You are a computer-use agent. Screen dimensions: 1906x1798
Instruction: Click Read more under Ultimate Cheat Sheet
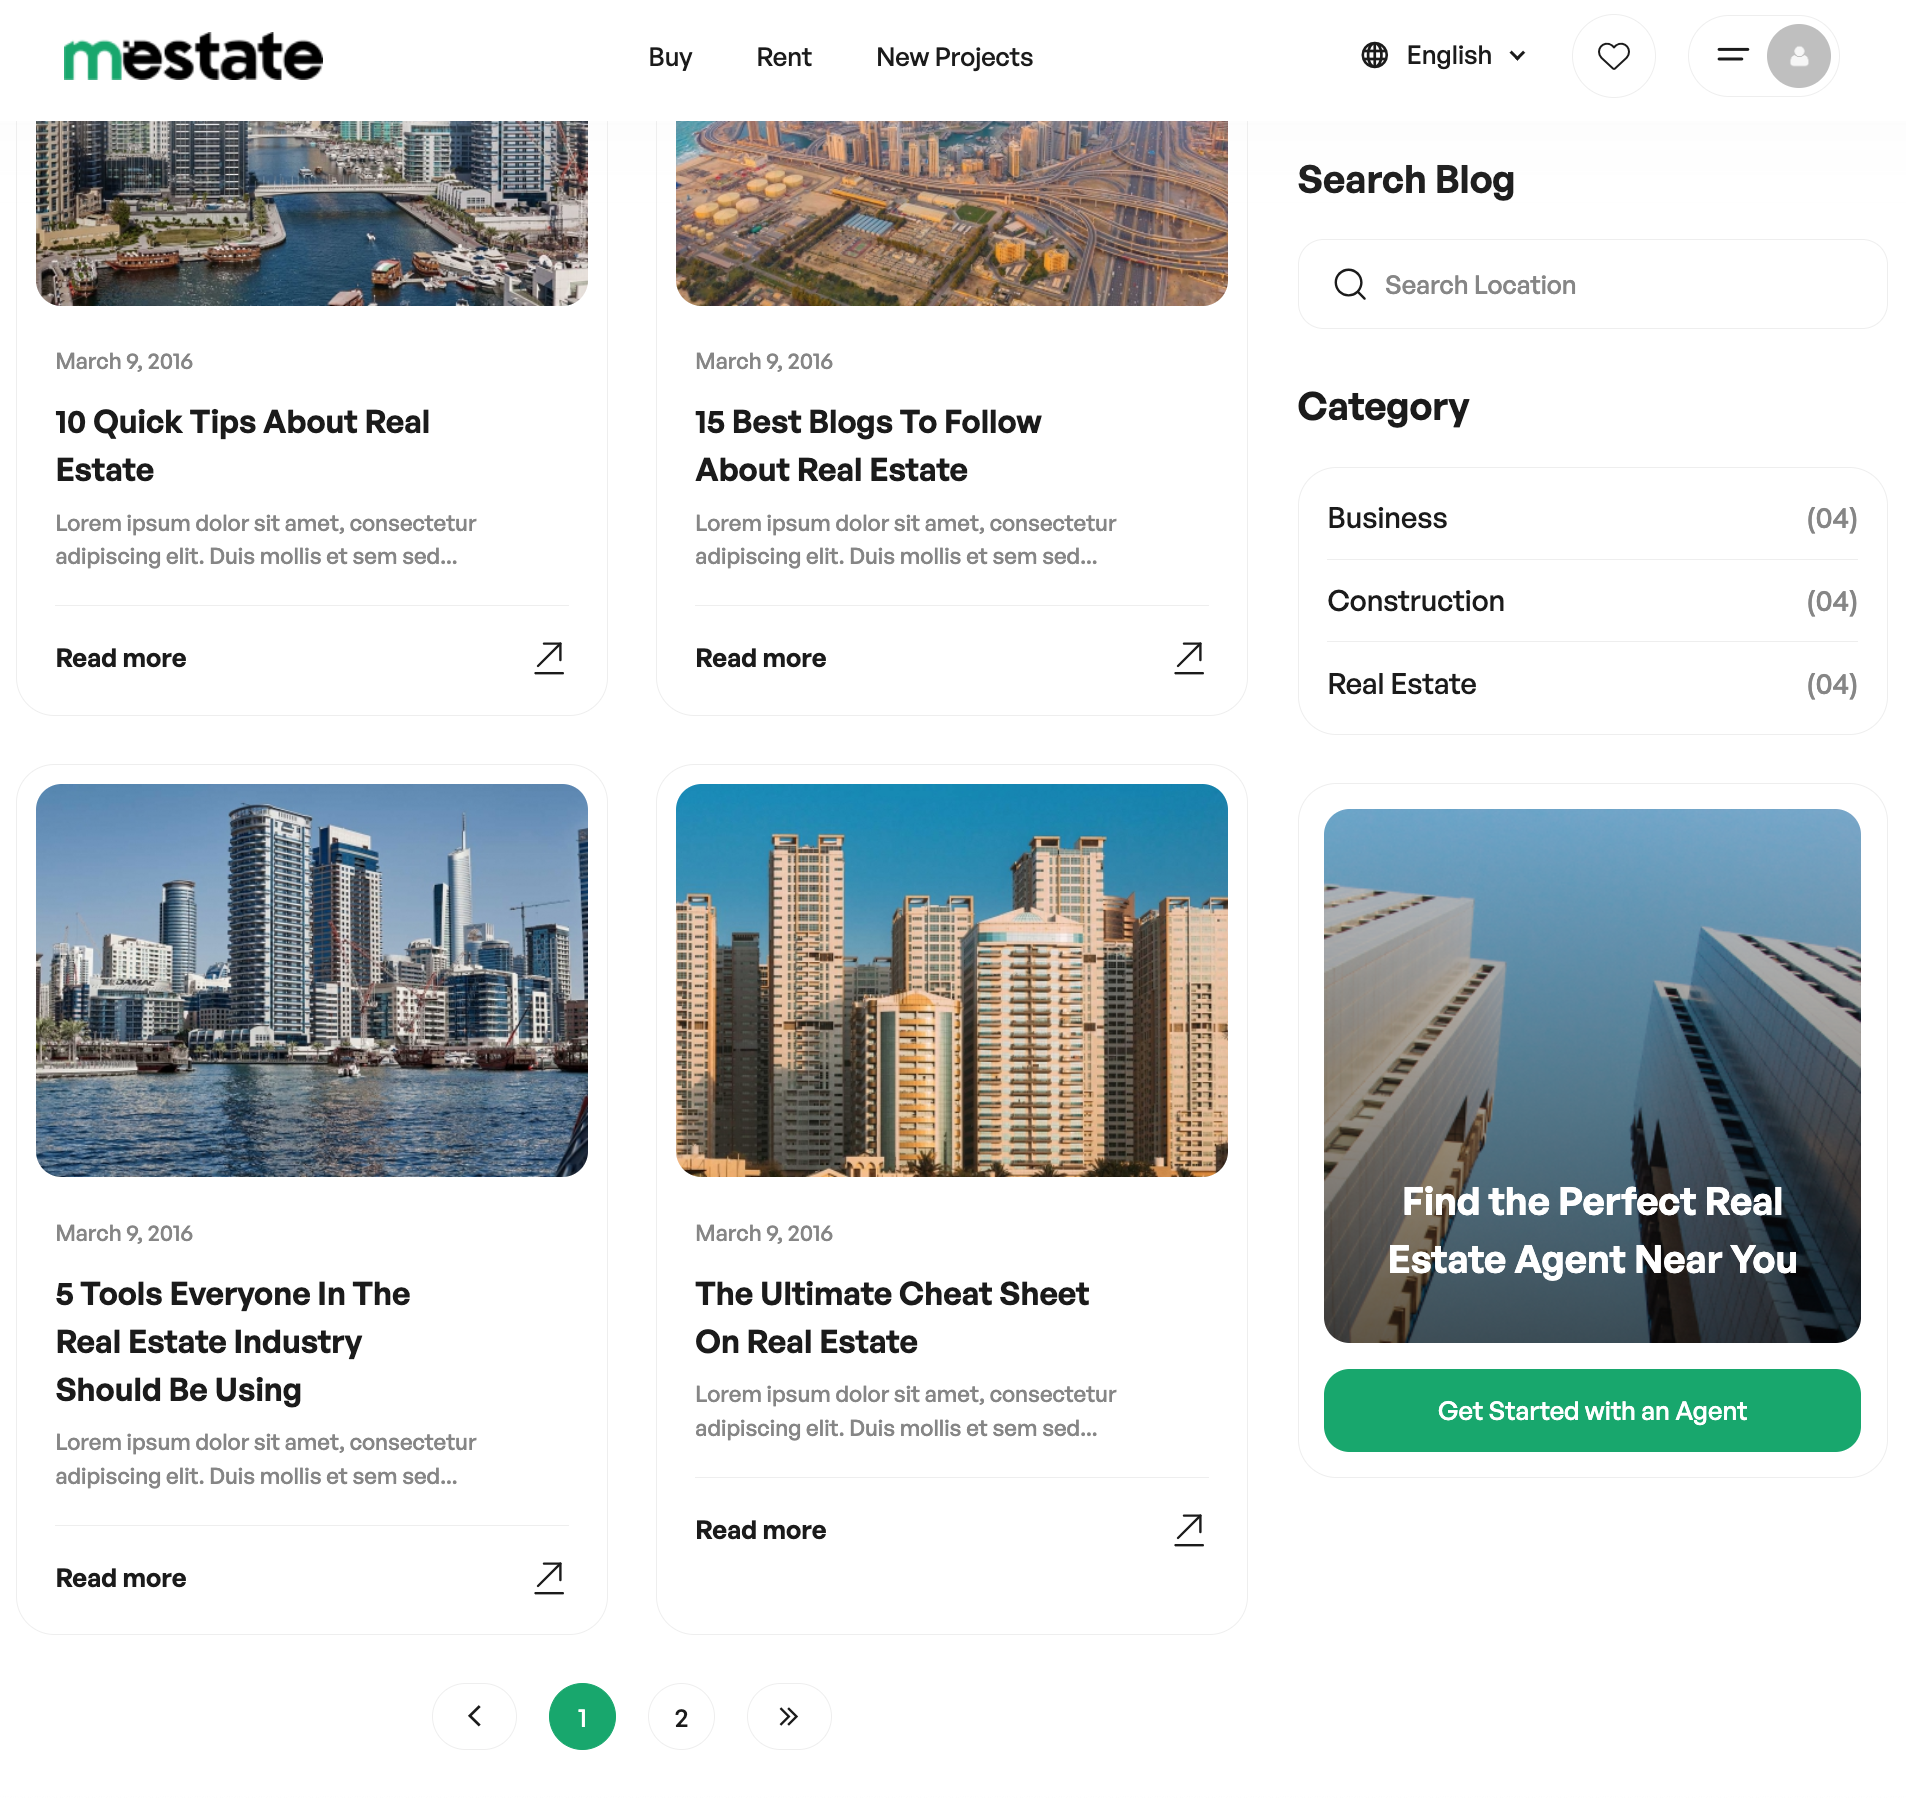[761, 1530]
